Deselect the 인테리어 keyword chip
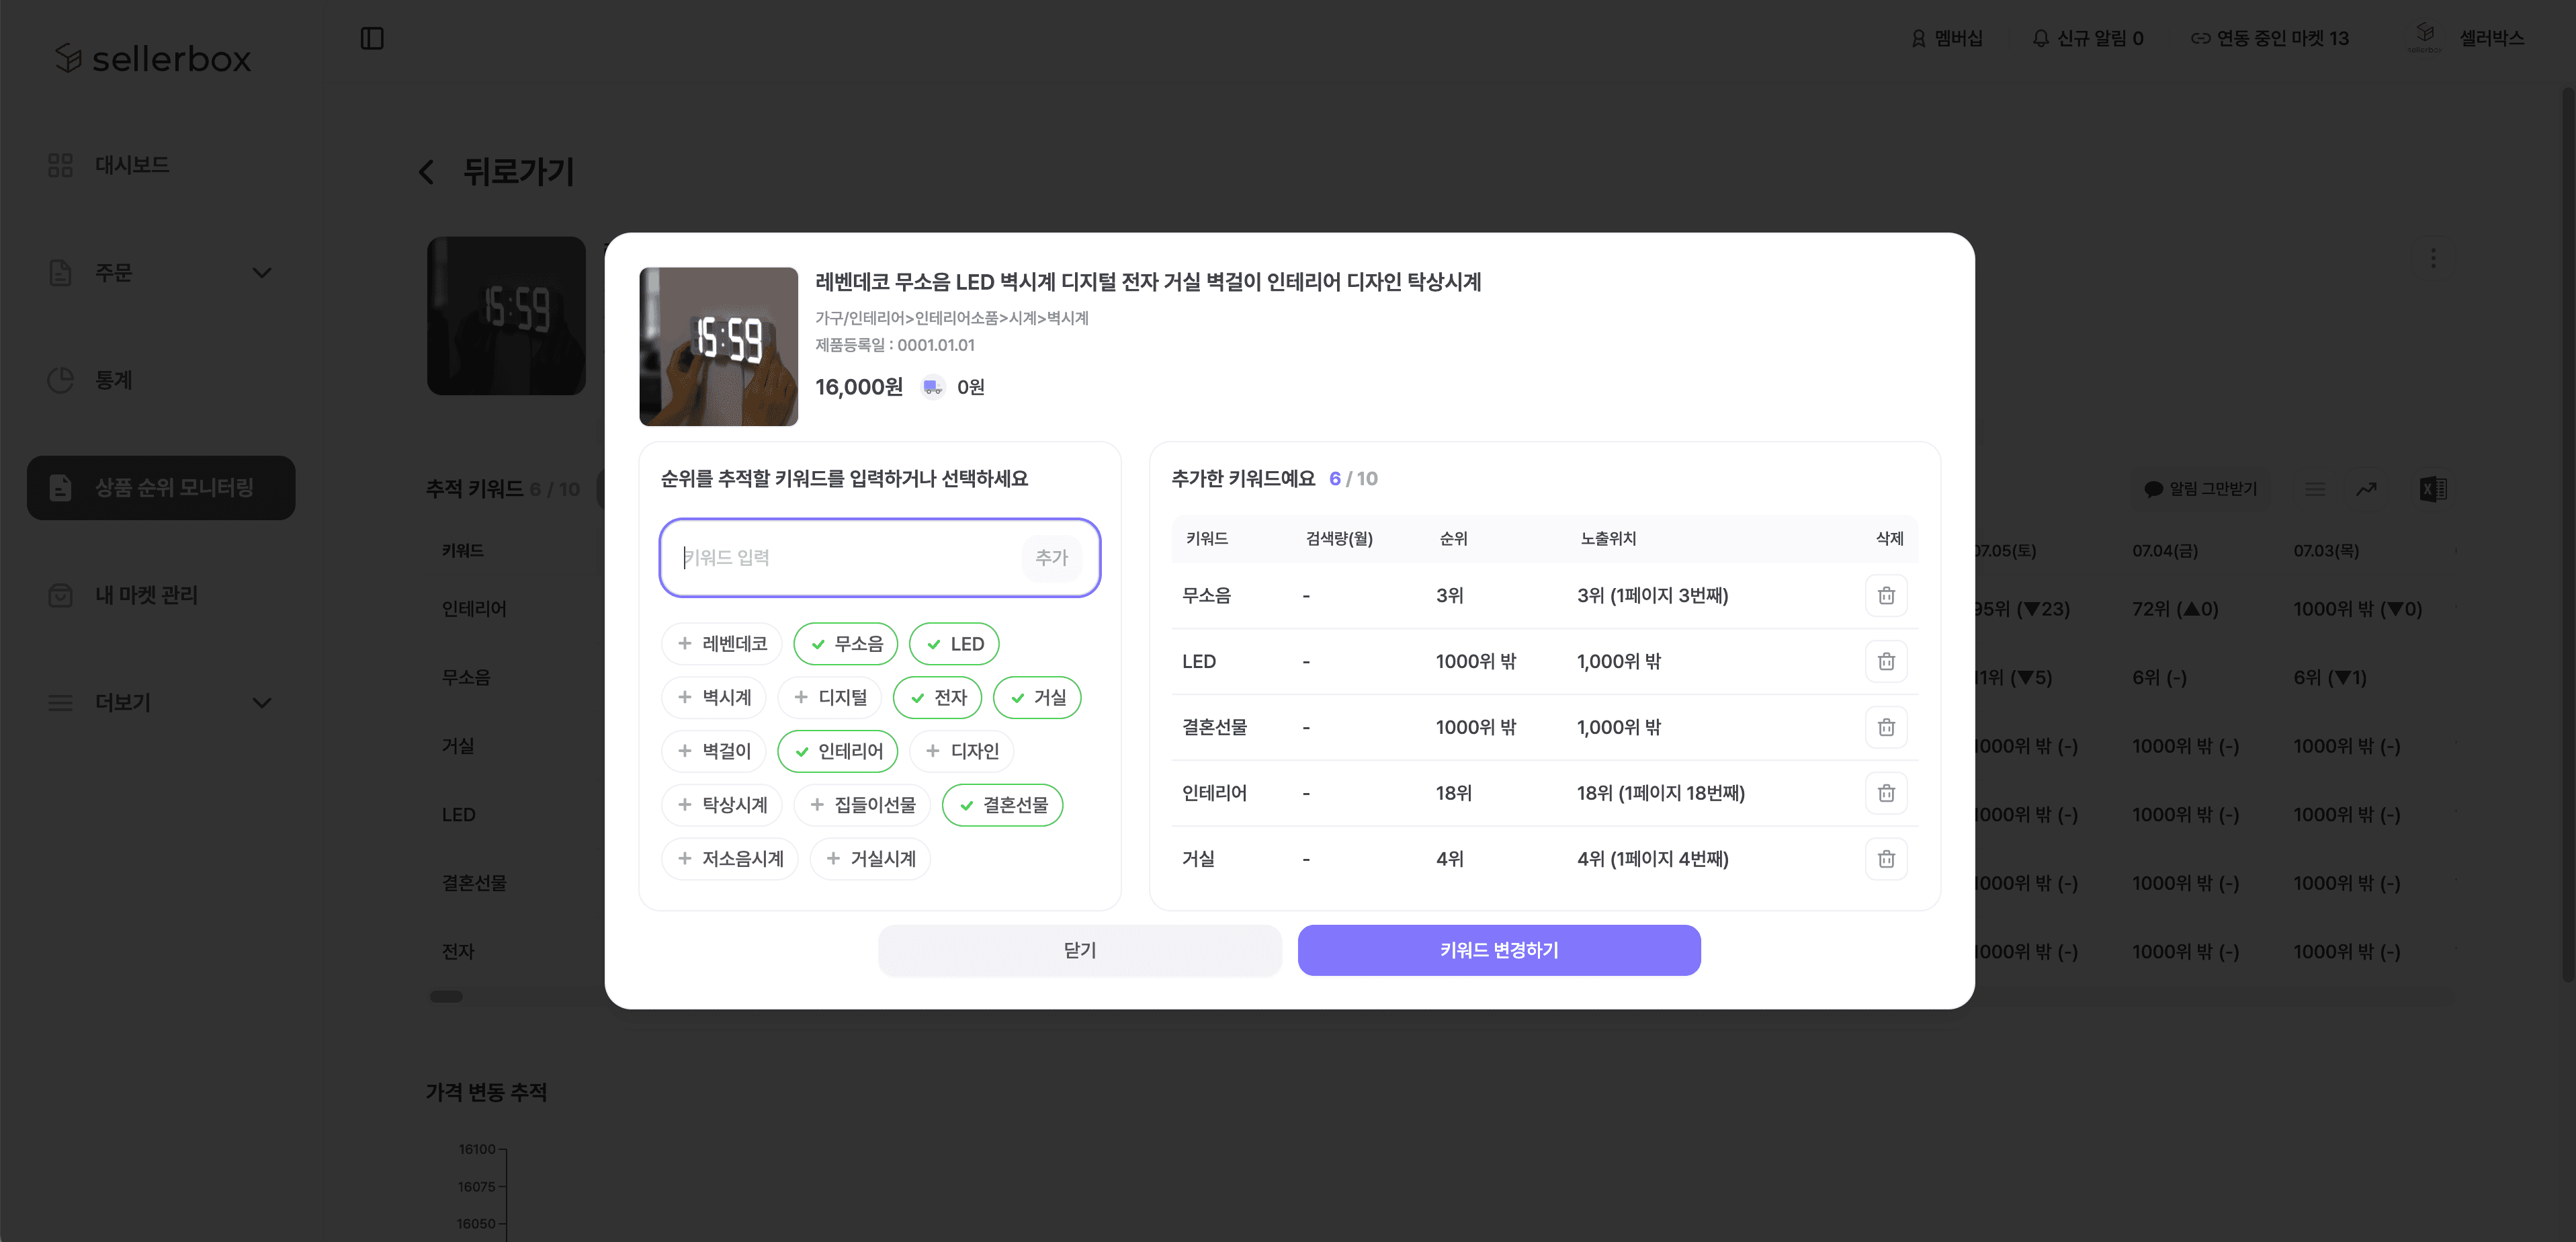The width and height of the screenshot is (2576, 1242). point(838,751)
